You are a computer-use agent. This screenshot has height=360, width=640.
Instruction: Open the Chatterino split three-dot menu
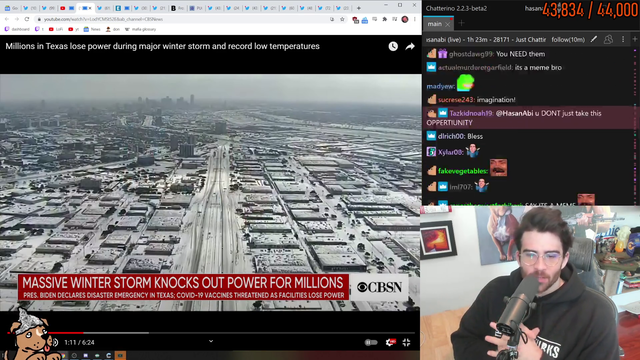pos(623,39)
